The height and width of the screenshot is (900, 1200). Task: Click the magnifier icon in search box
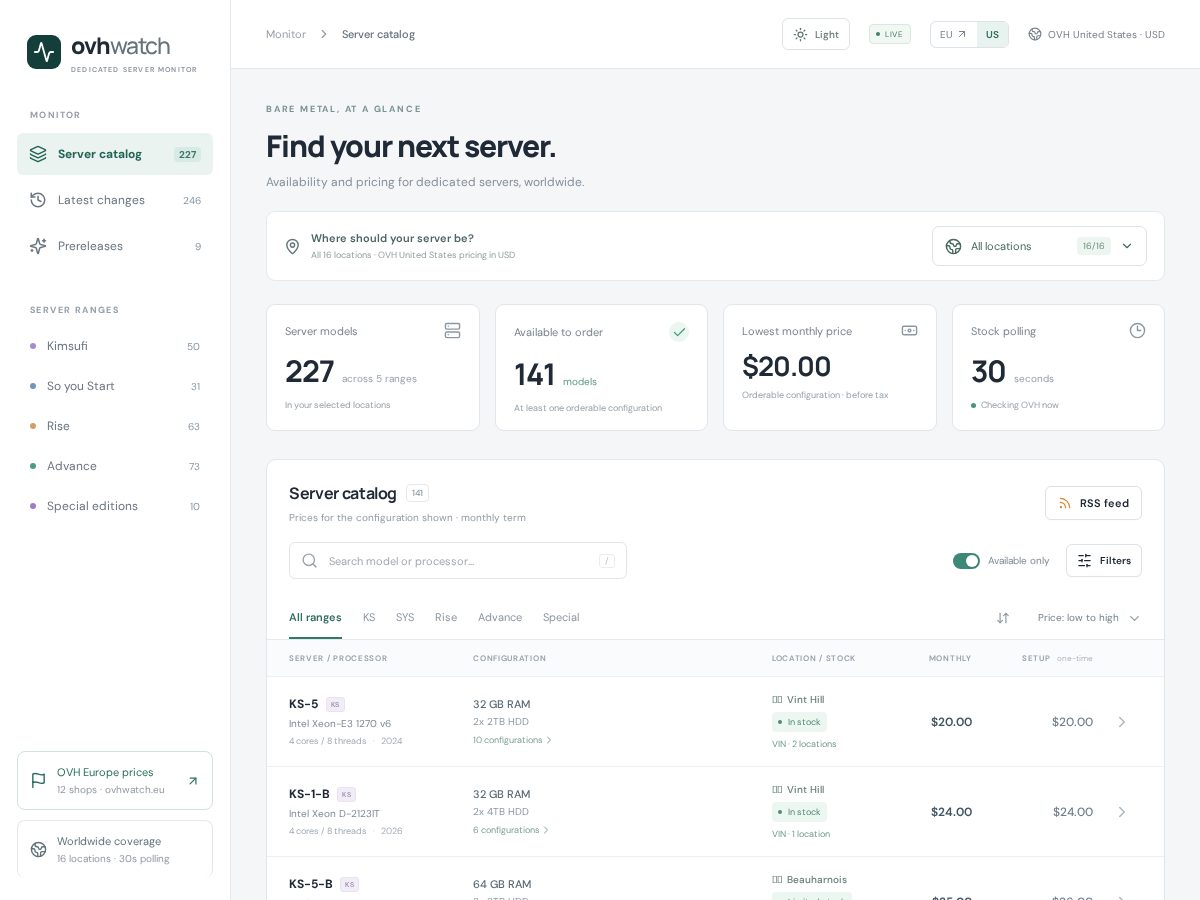point(310,561)
